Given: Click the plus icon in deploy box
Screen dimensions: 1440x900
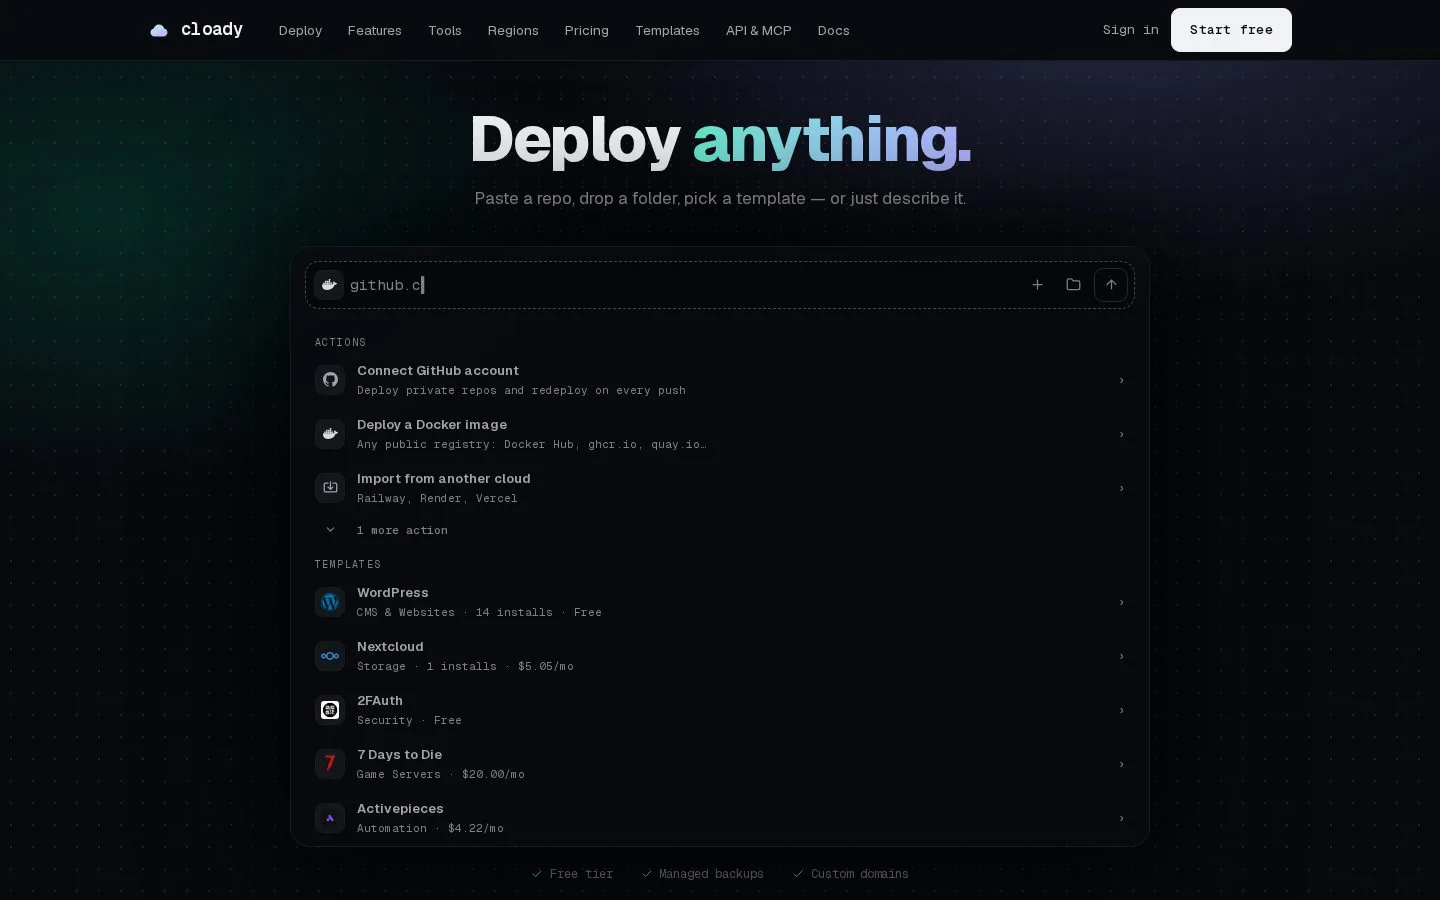Looking at the screenshot, I should 1037,285.
